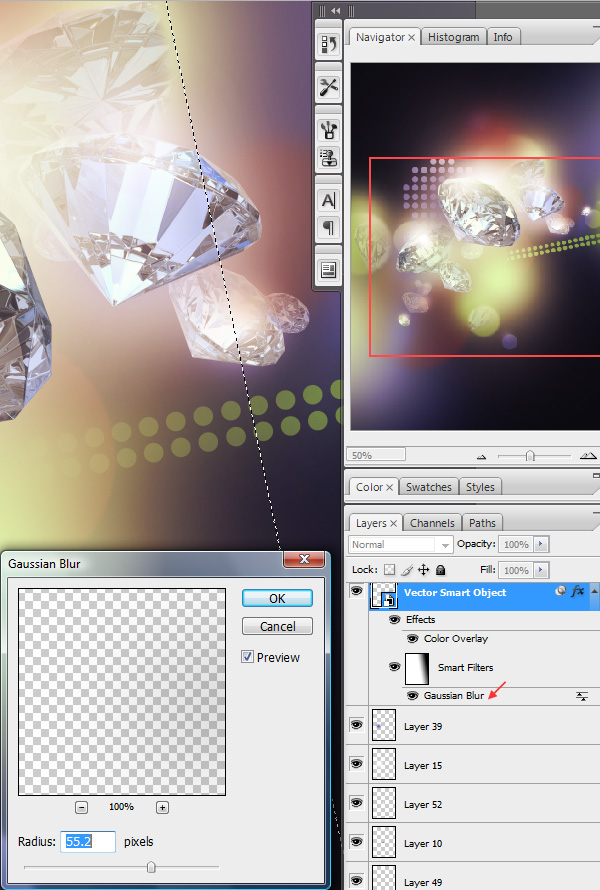600x890 pixels.
Task: Open the Brushes panel icon
Action: [x=329, y=130]
